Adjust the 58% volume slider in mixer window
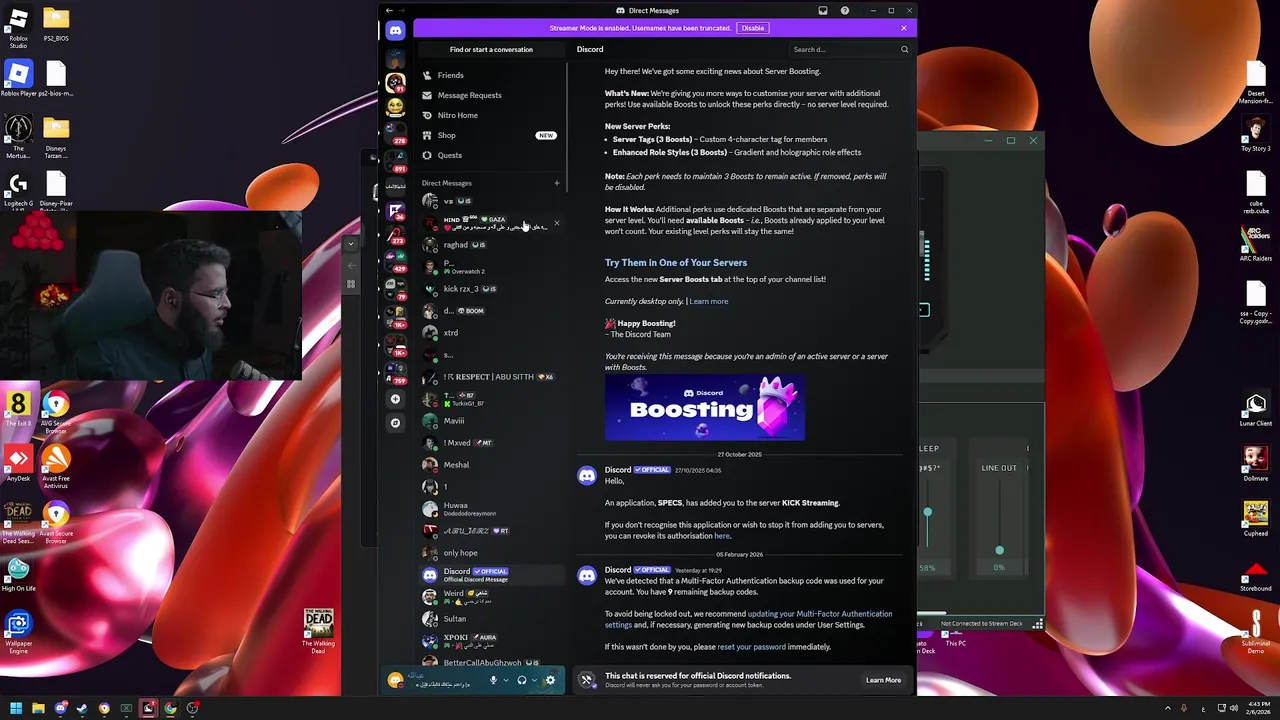The width and height of the screenshot is (1280, 720). coord(927,512)
